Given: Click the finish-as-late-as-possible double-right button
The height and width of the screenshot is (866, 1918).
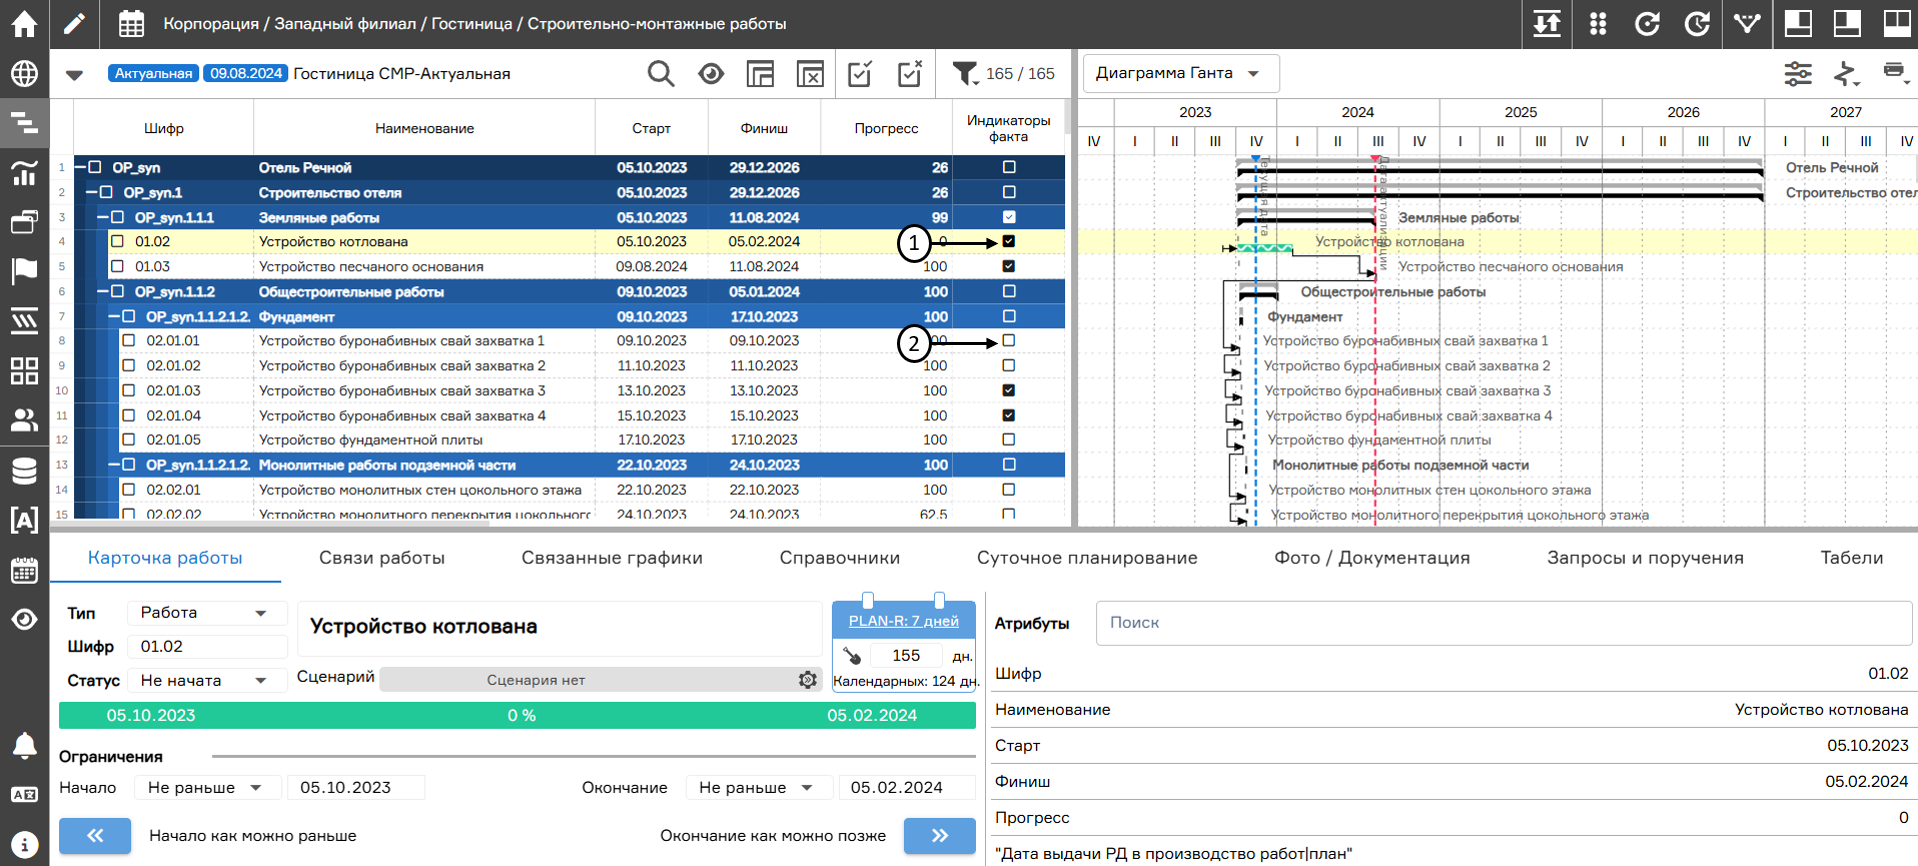Looking at the screenshot, I should pyautogui.click(x=940, y=835).
